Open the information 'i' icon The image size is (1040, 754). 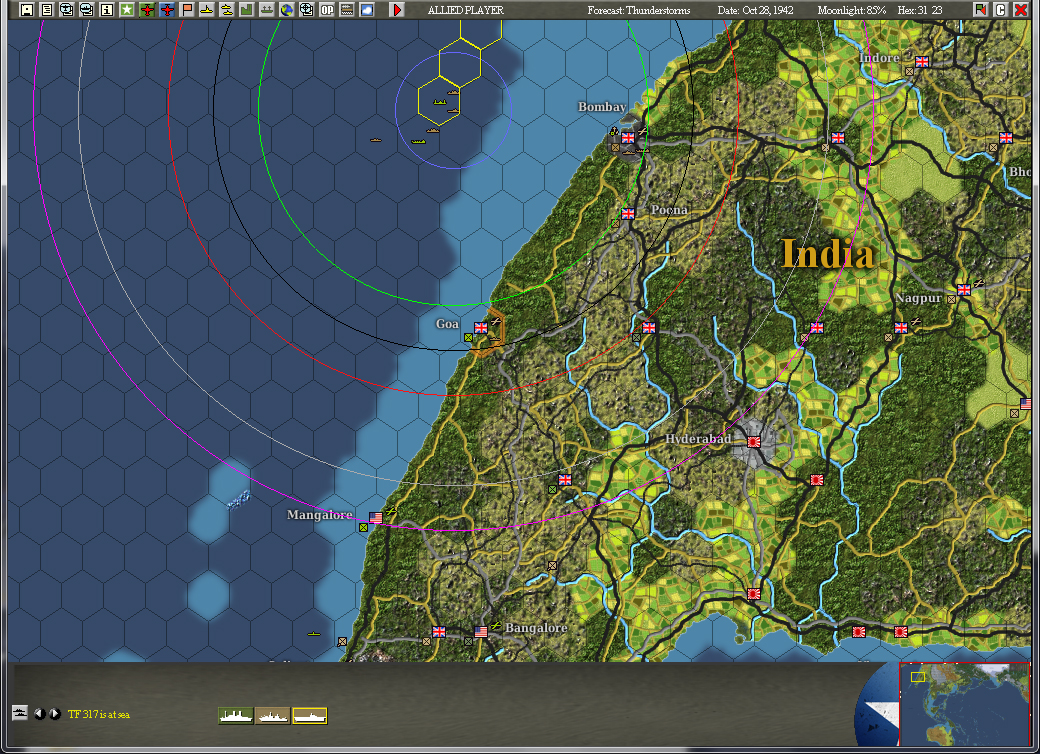106,10
